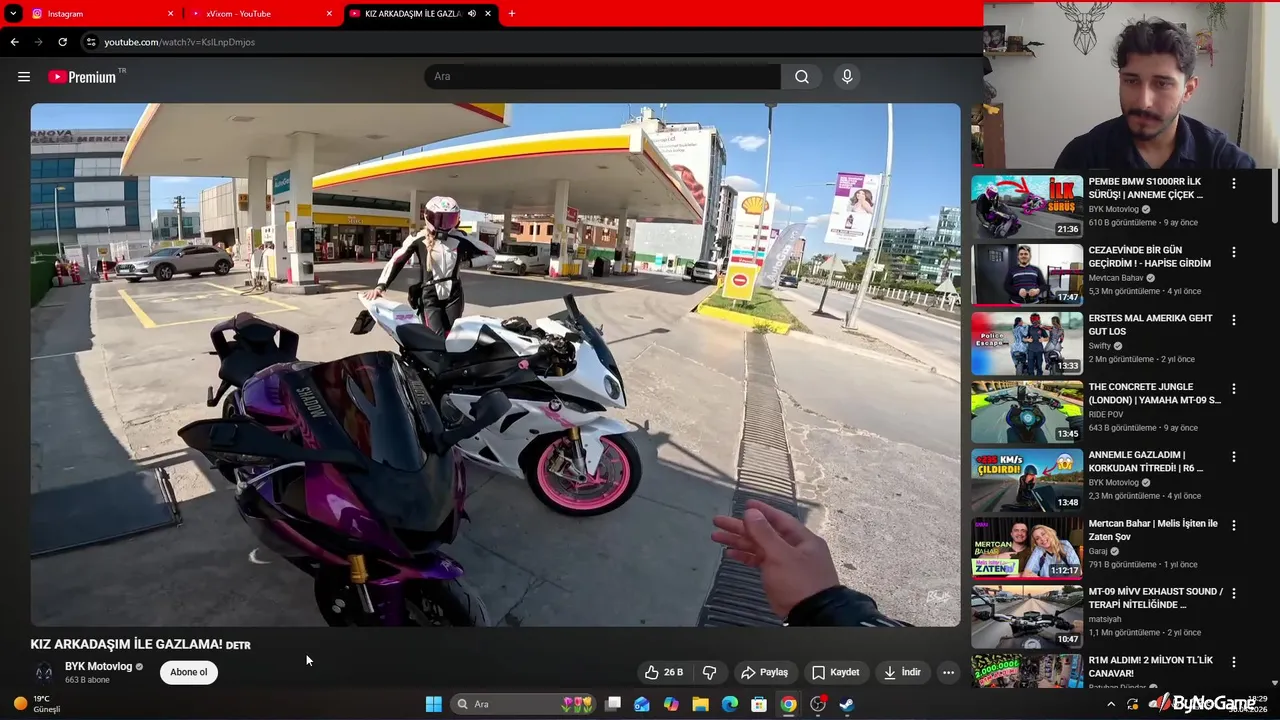Open Mertcan Bahar Melis İşiten thumbnail
The width and height of the screenshot is (1280, 720).
click(x=1027, y=548)
